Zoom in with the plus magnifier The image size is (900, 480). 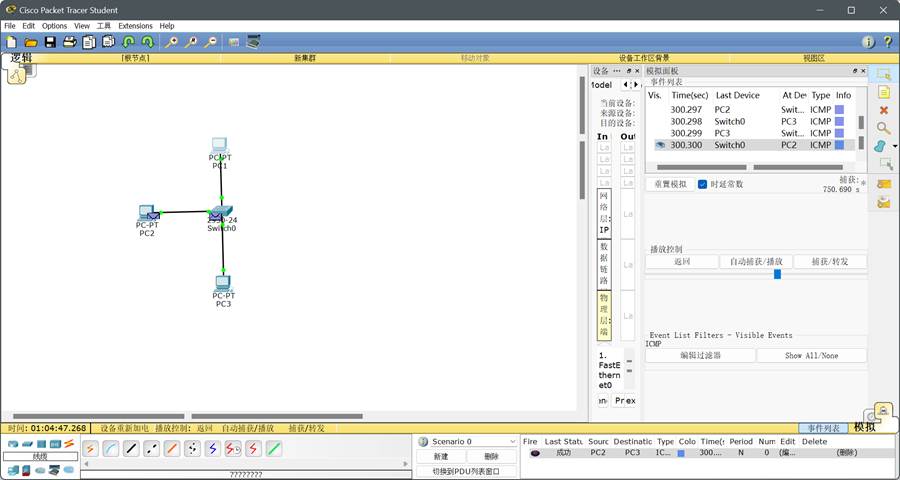click(171, 42)
